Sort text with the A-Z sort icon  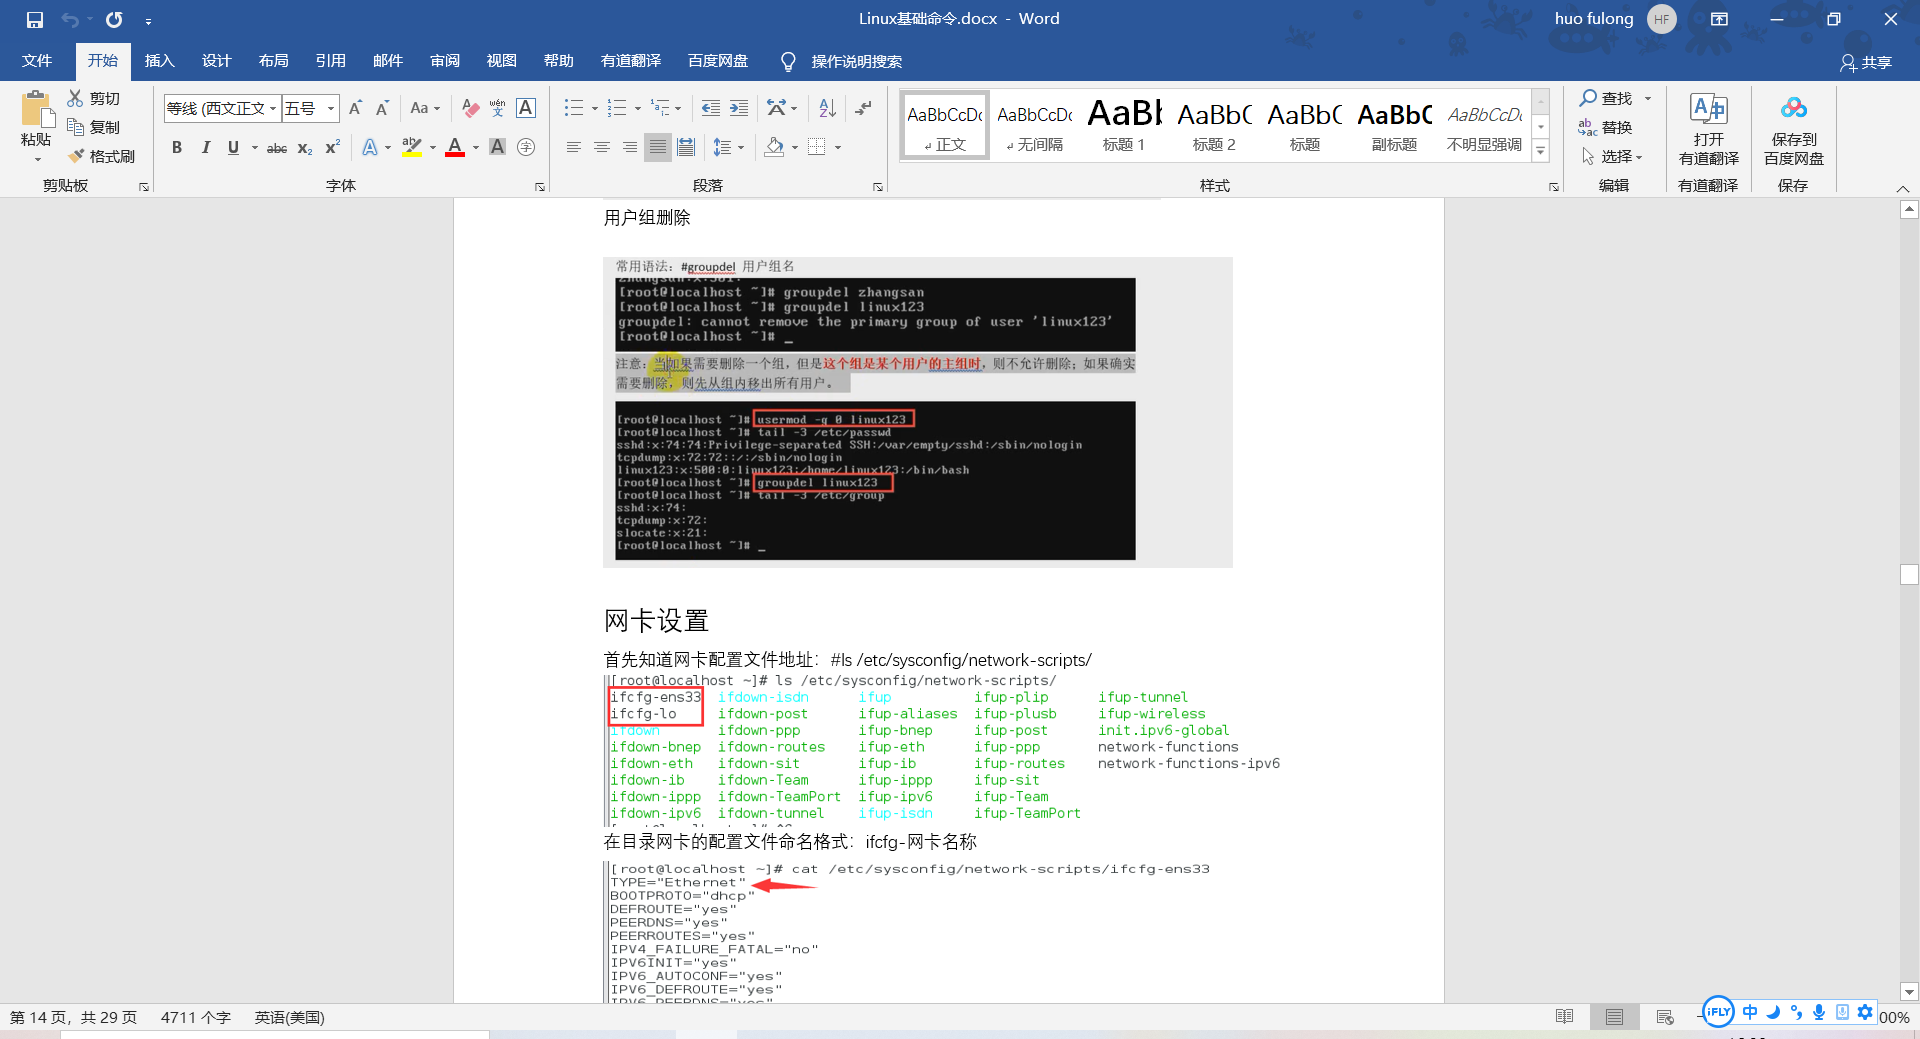(x=827, y=108)
